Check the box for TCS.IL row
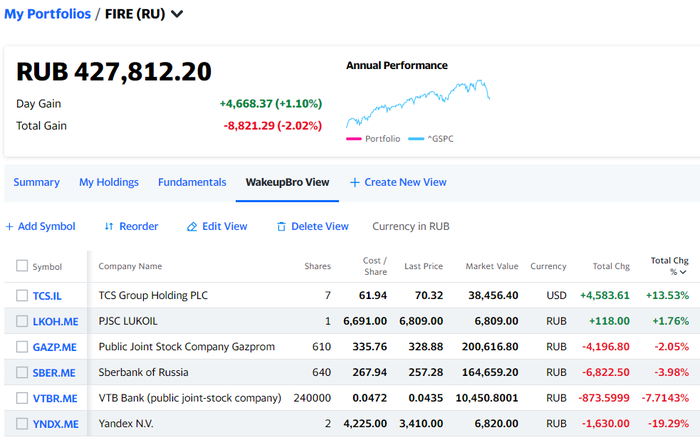700x440 pixels. click(22, 296)
